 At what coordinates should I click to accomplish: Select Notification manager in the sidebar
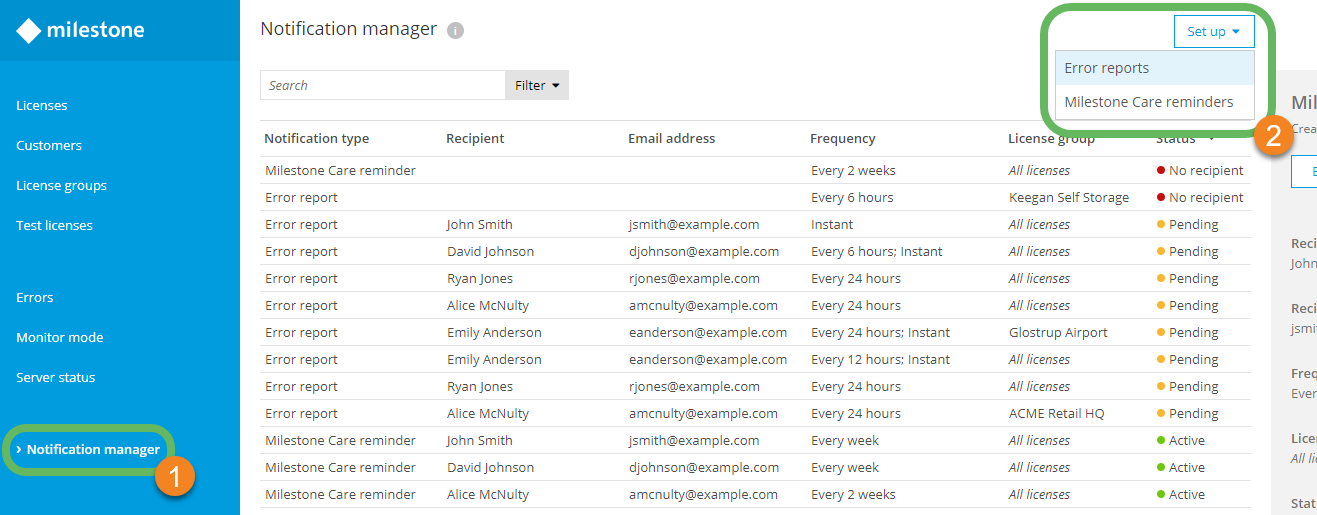pos(93,450)
